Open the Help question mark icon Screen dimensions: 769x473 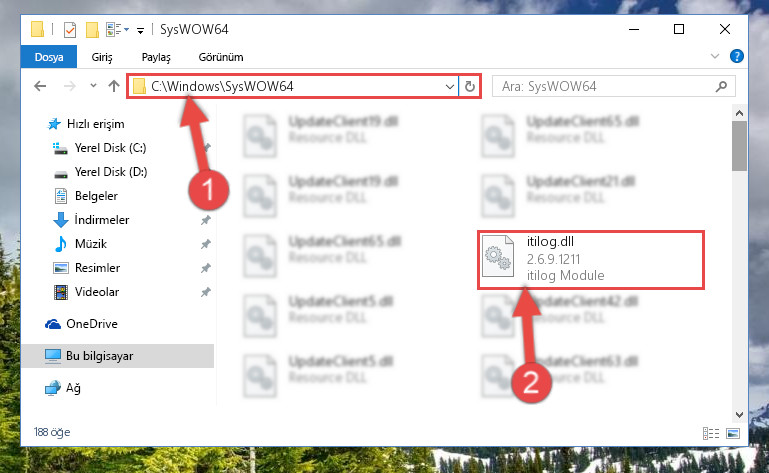[736, 56]
